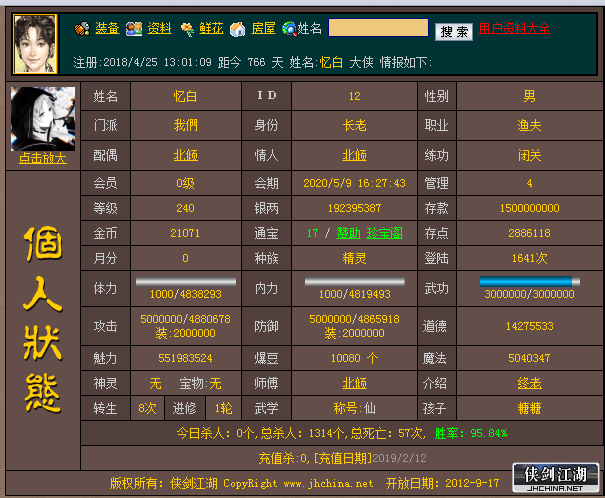The height and width of the screenshot is (498, 605).
Task: Click the equipment icon beside 装备
Action: click(82, 29)
